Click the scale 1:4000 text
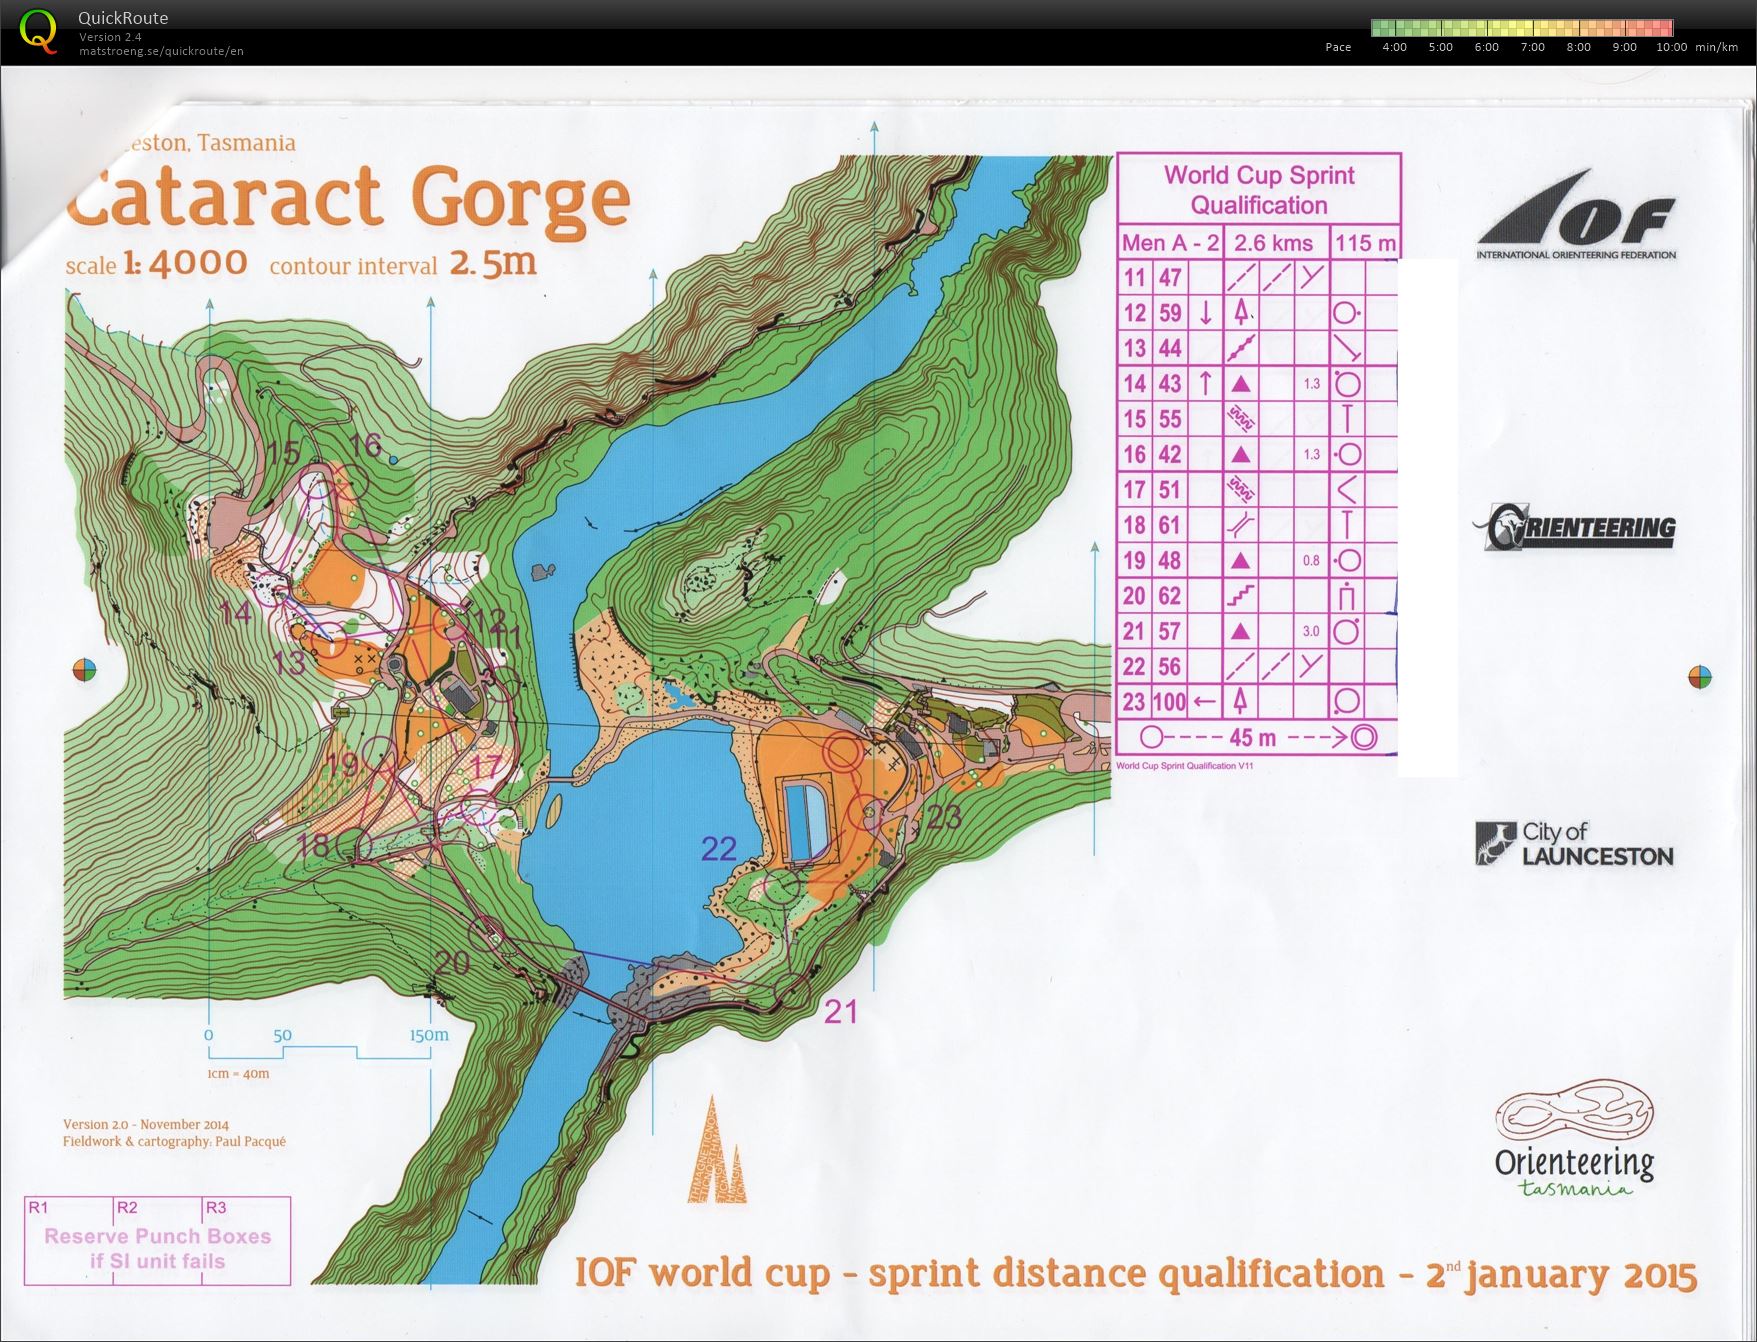 tap(156, 263)
